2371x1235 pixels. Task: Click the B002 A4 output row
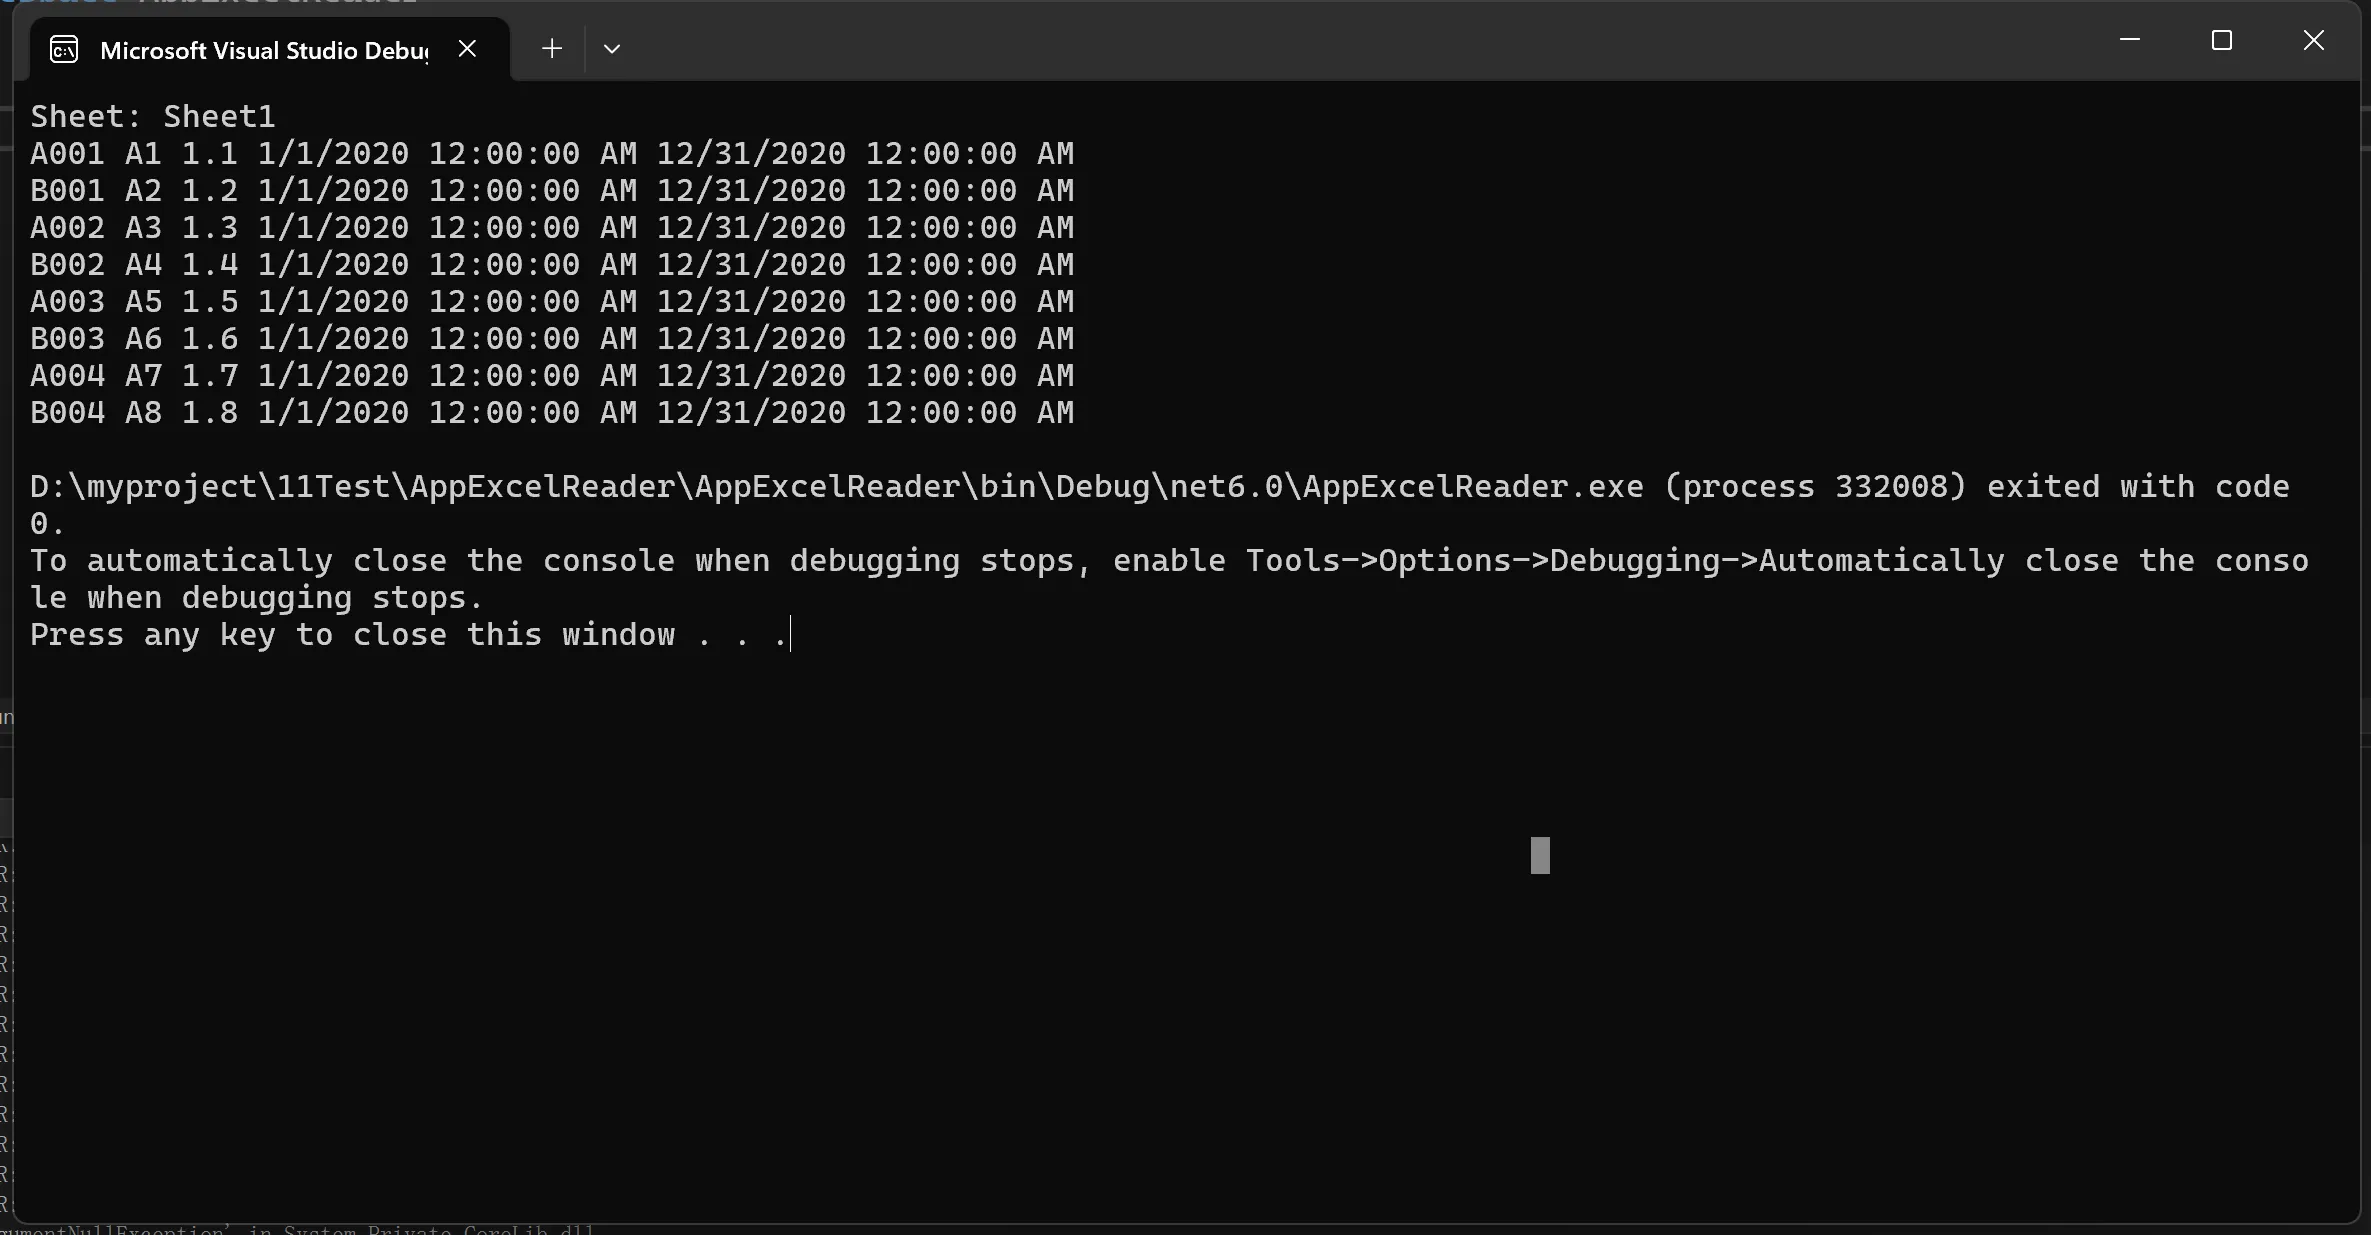click(x=551, y=264)
